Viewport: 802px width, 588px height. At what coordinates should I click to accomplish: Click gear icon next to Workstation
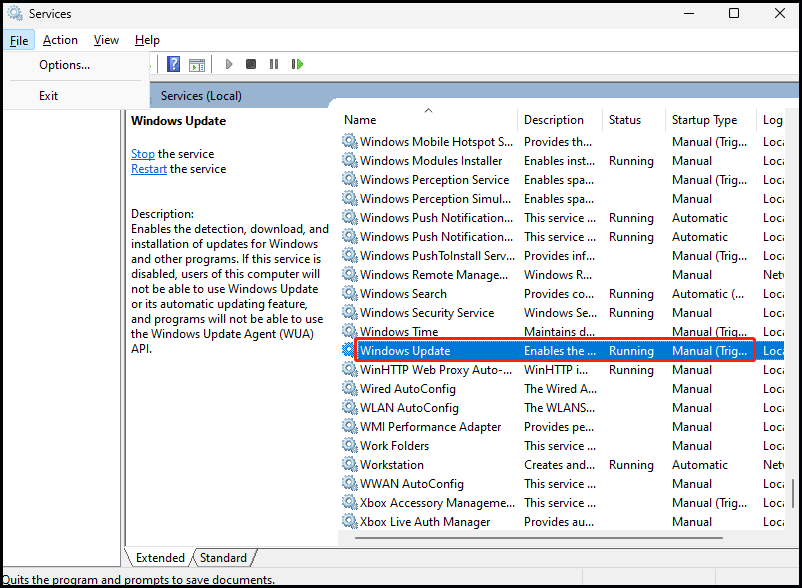point(350,464)
